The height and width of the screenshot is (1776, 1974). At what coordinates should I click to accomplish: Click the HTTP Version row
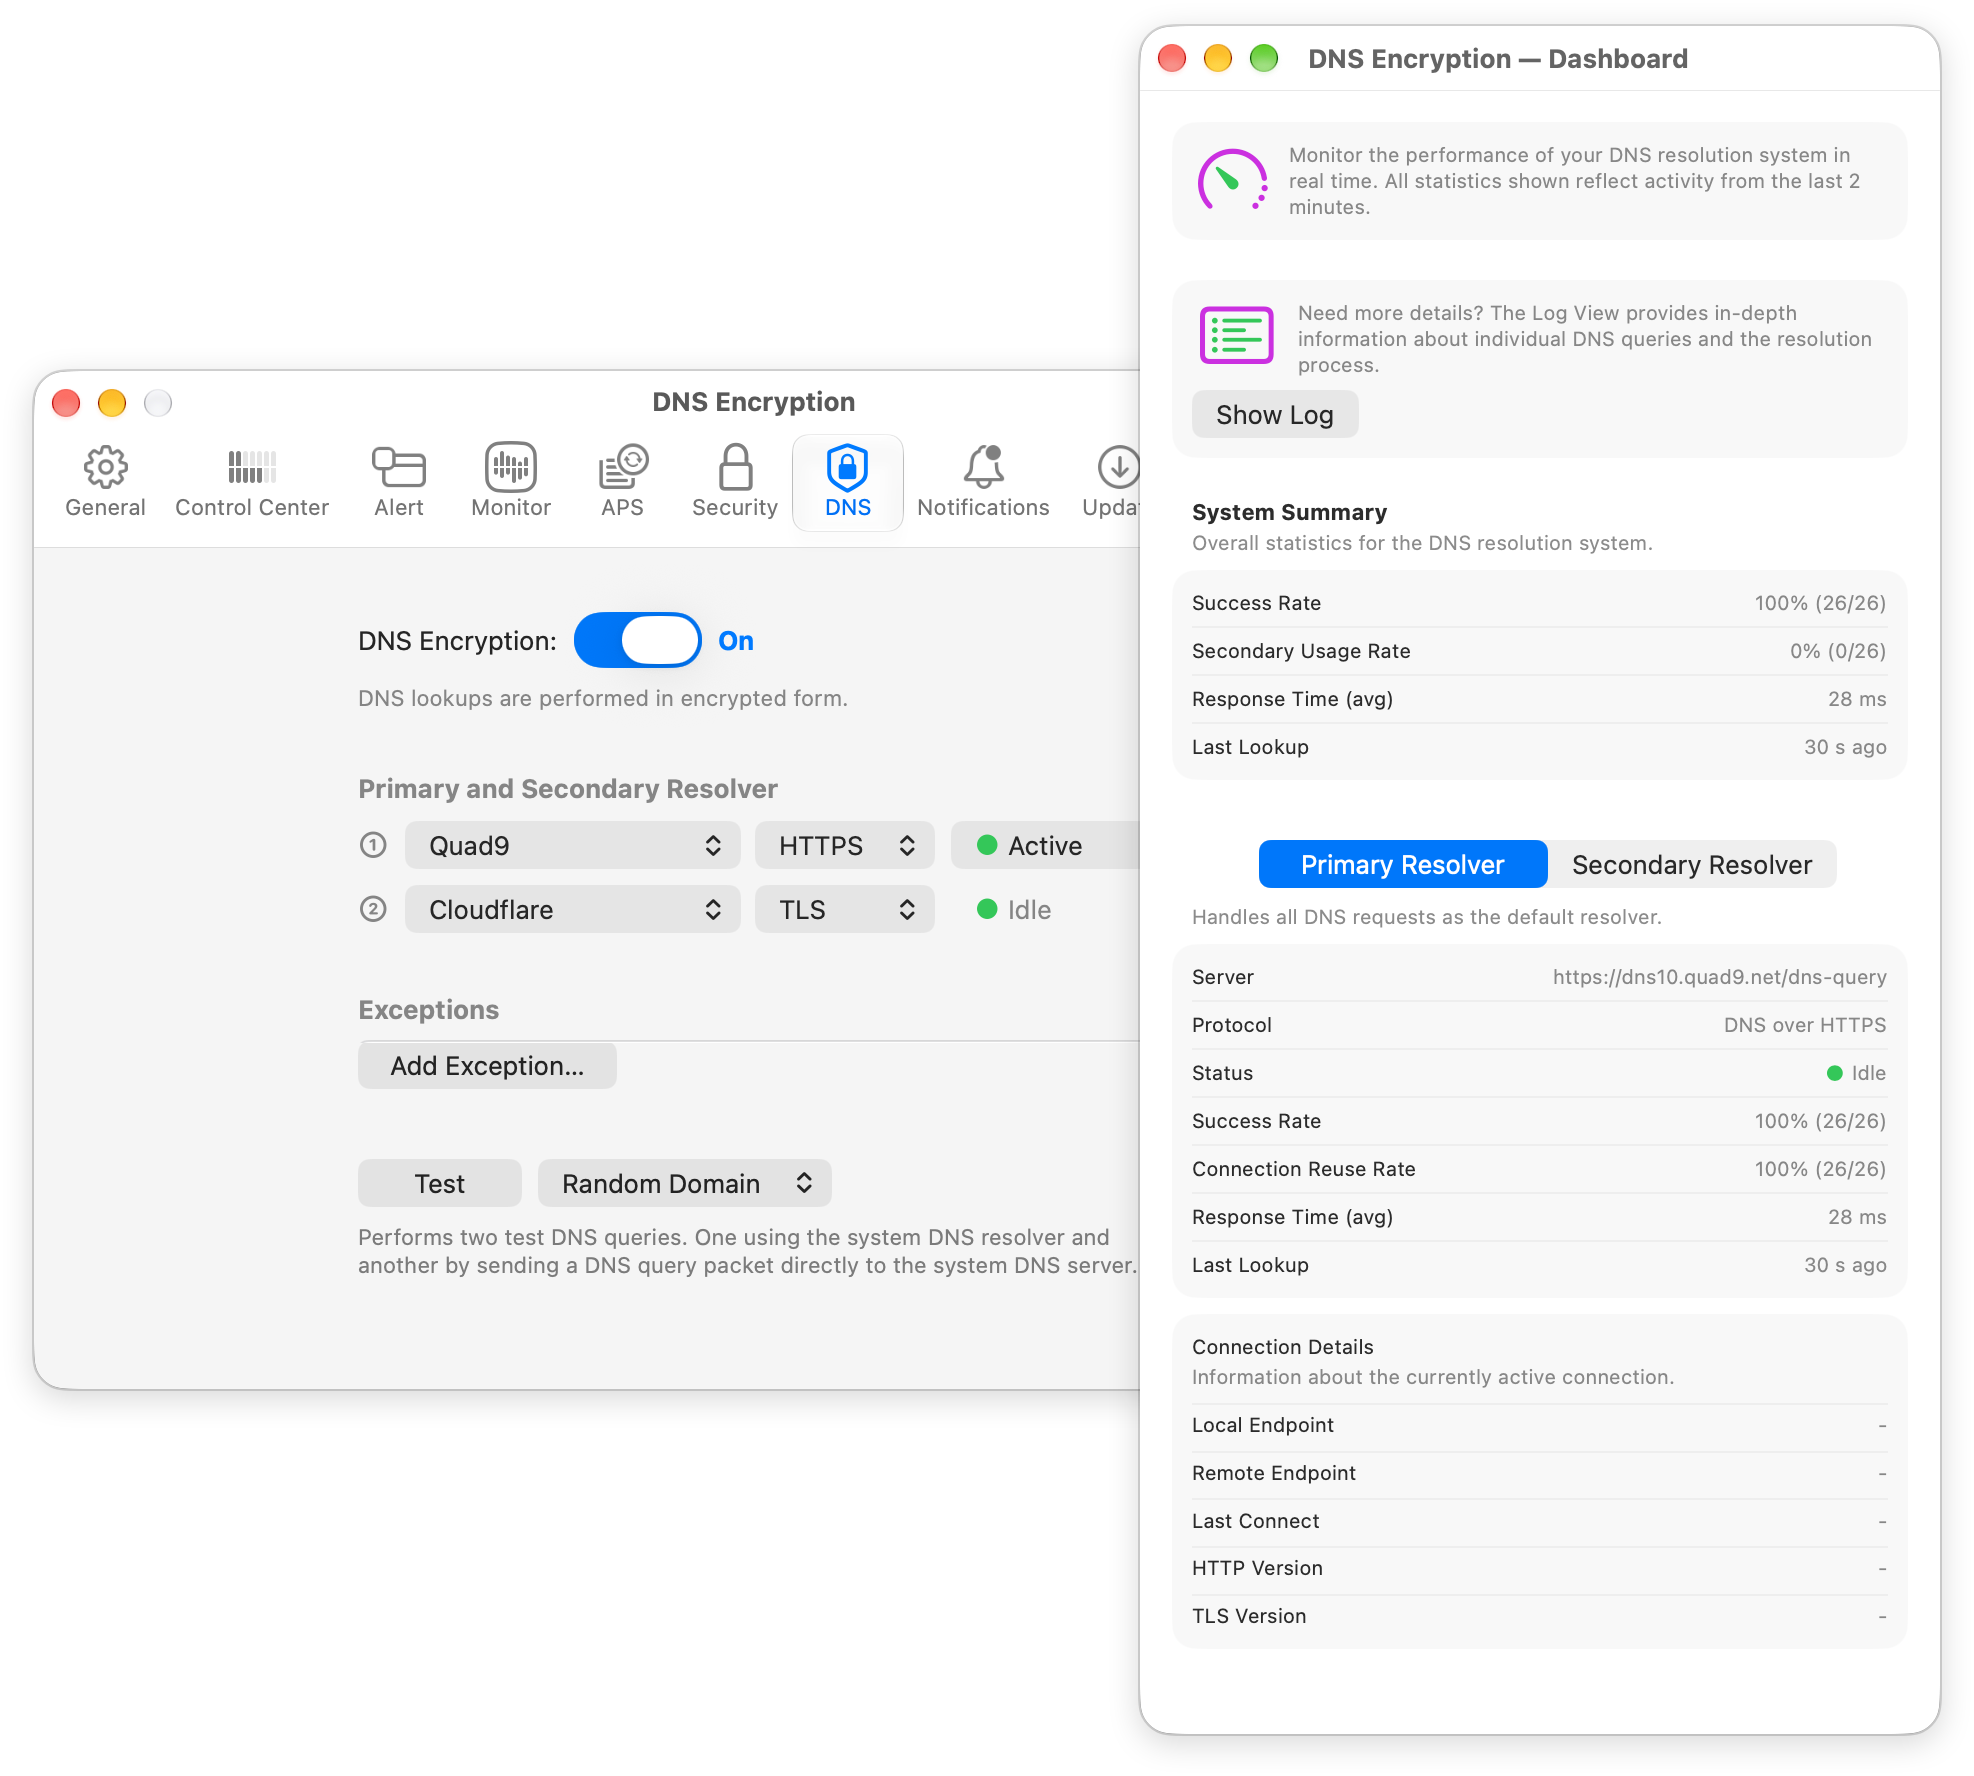1539,1568
